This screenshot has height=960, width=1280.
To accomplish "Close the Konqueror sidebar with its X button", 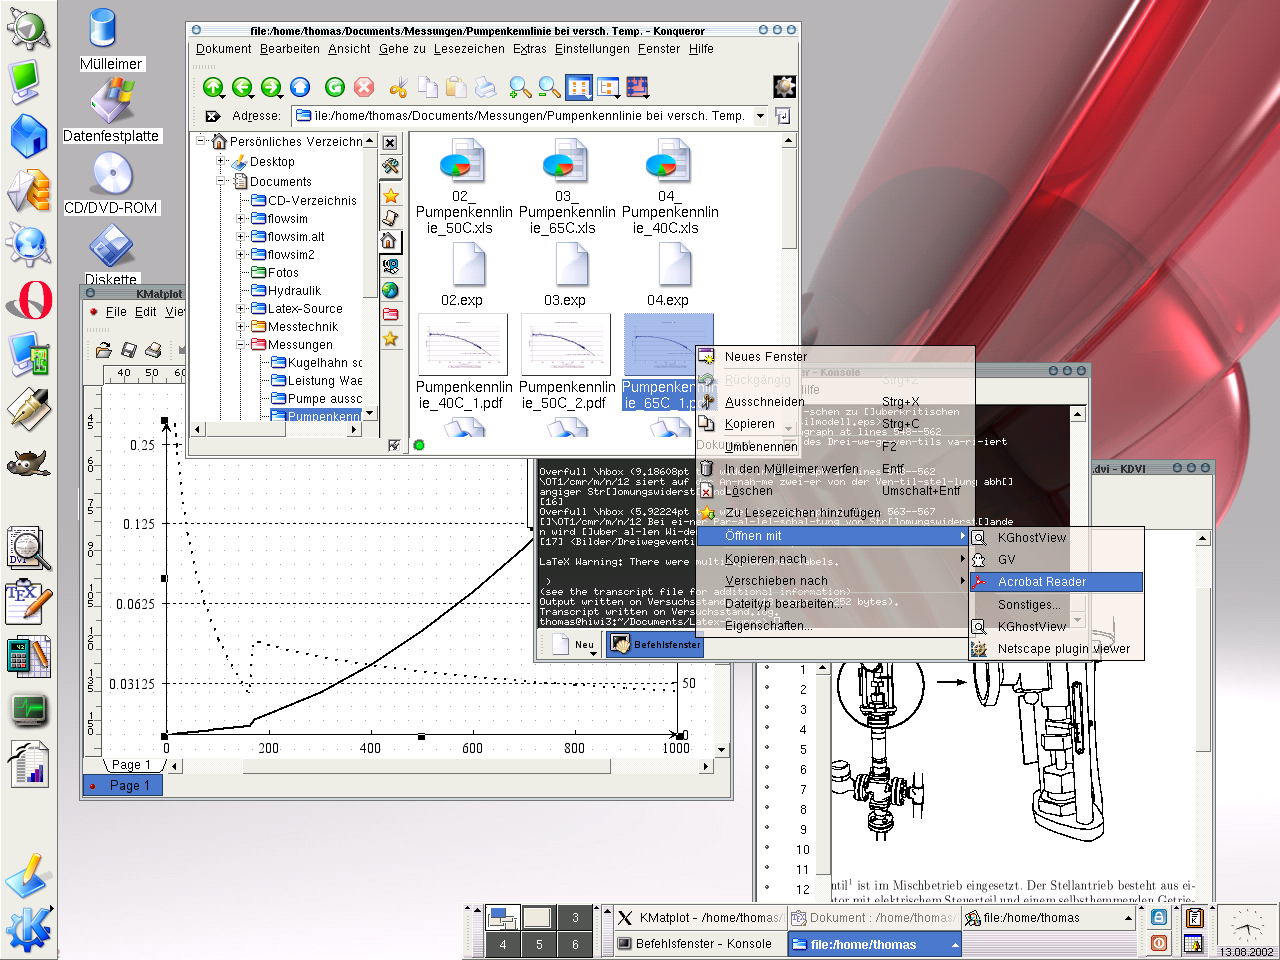I will click(x=390, y=143).
